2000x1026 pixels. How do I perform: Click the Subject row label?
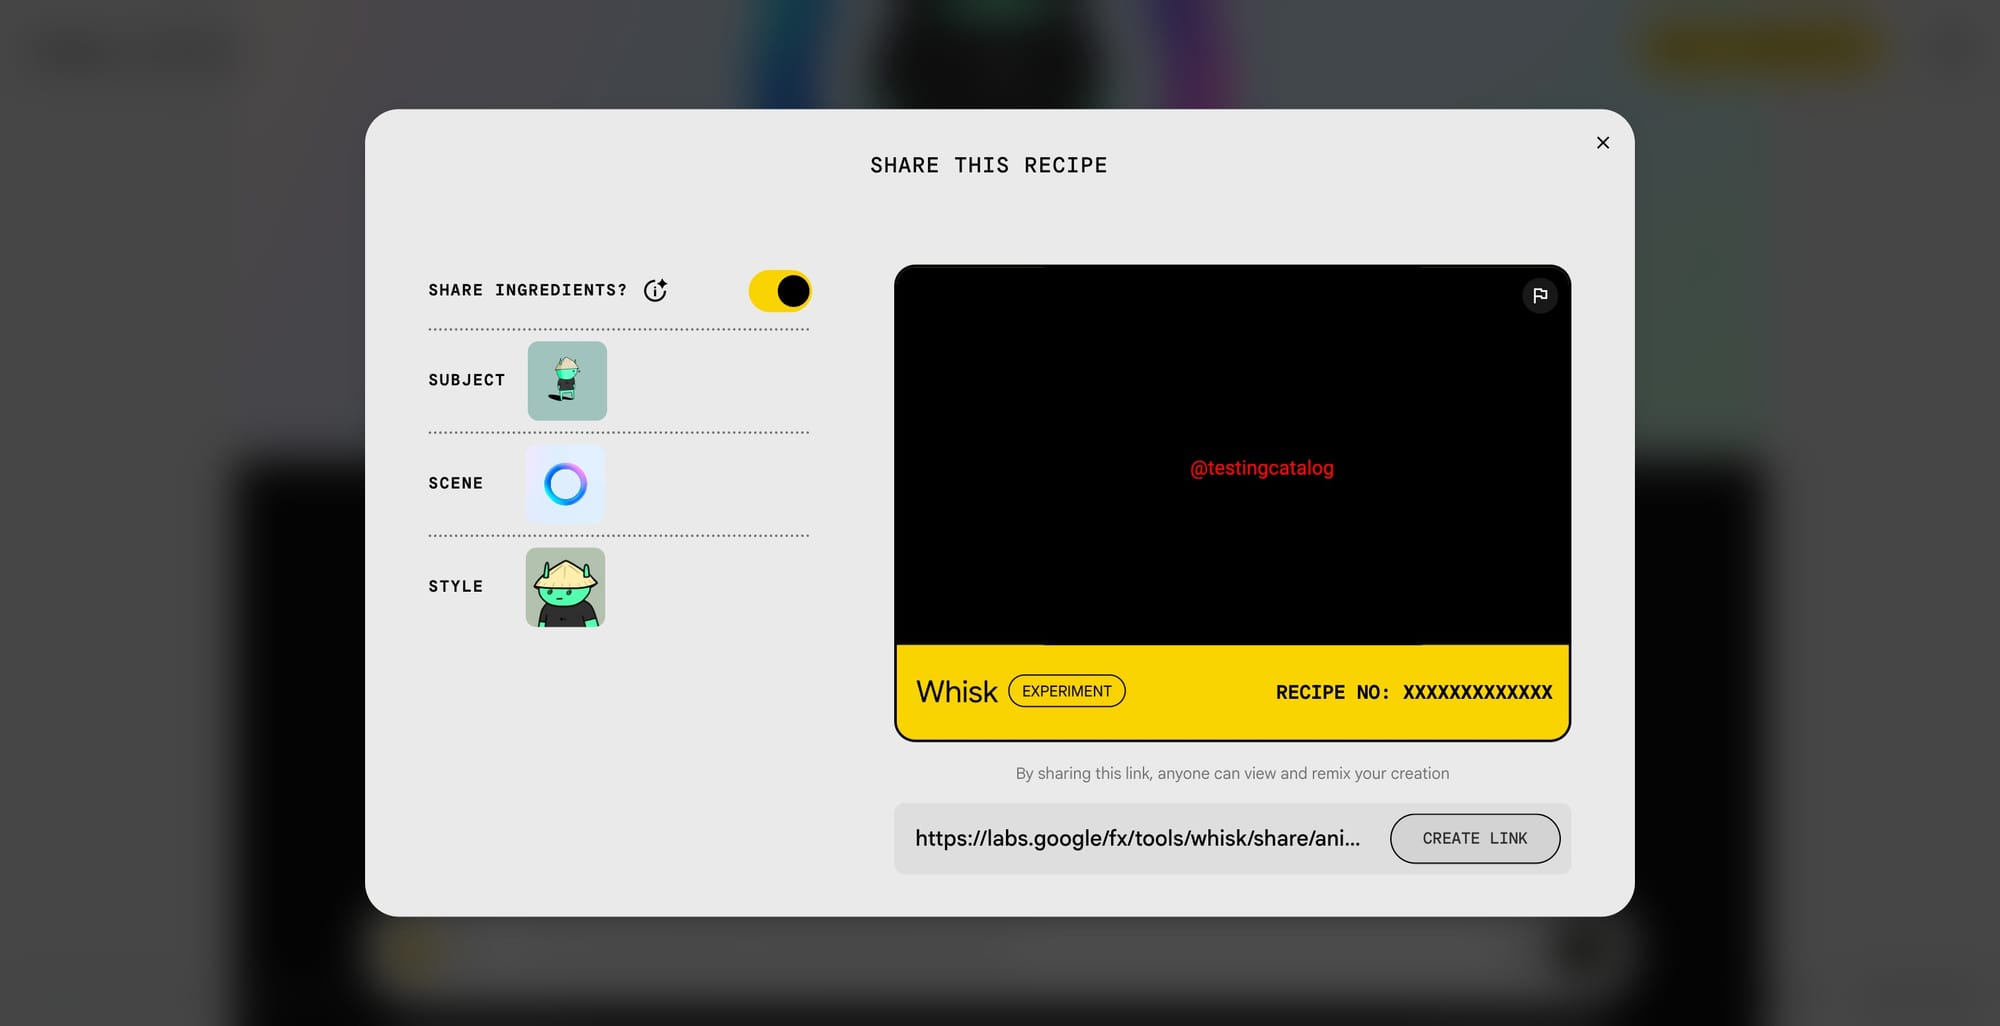tap(467, 380)
